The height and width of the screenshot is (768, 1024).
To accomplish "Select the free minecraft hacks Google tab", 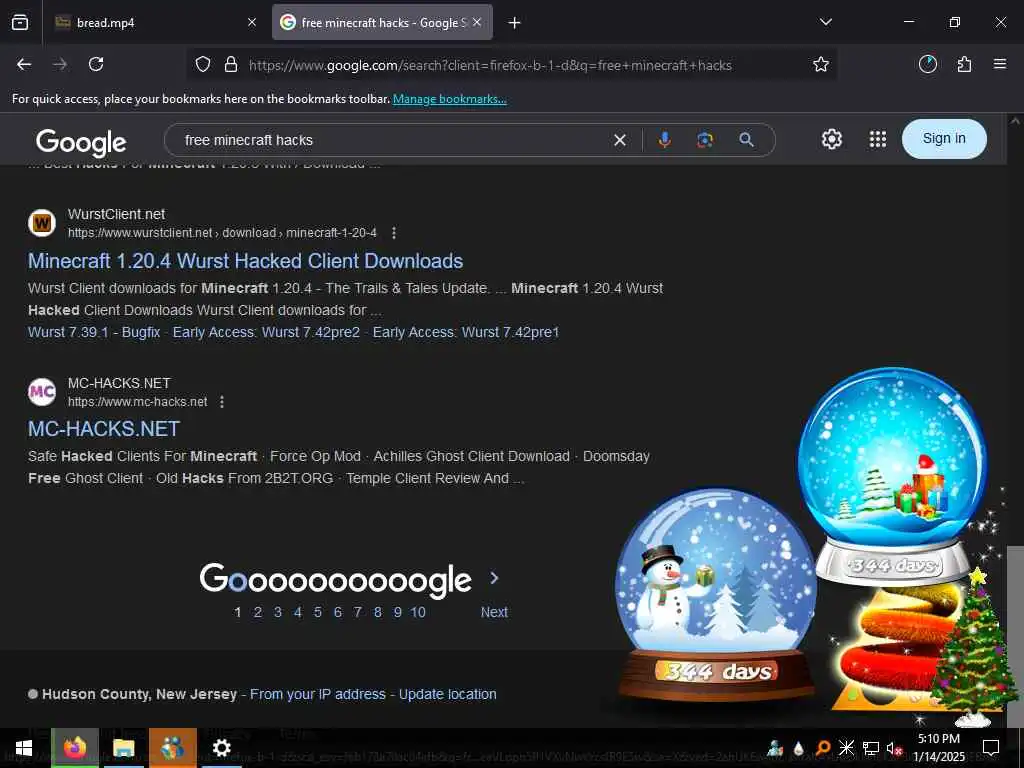I will coord(383,22).
